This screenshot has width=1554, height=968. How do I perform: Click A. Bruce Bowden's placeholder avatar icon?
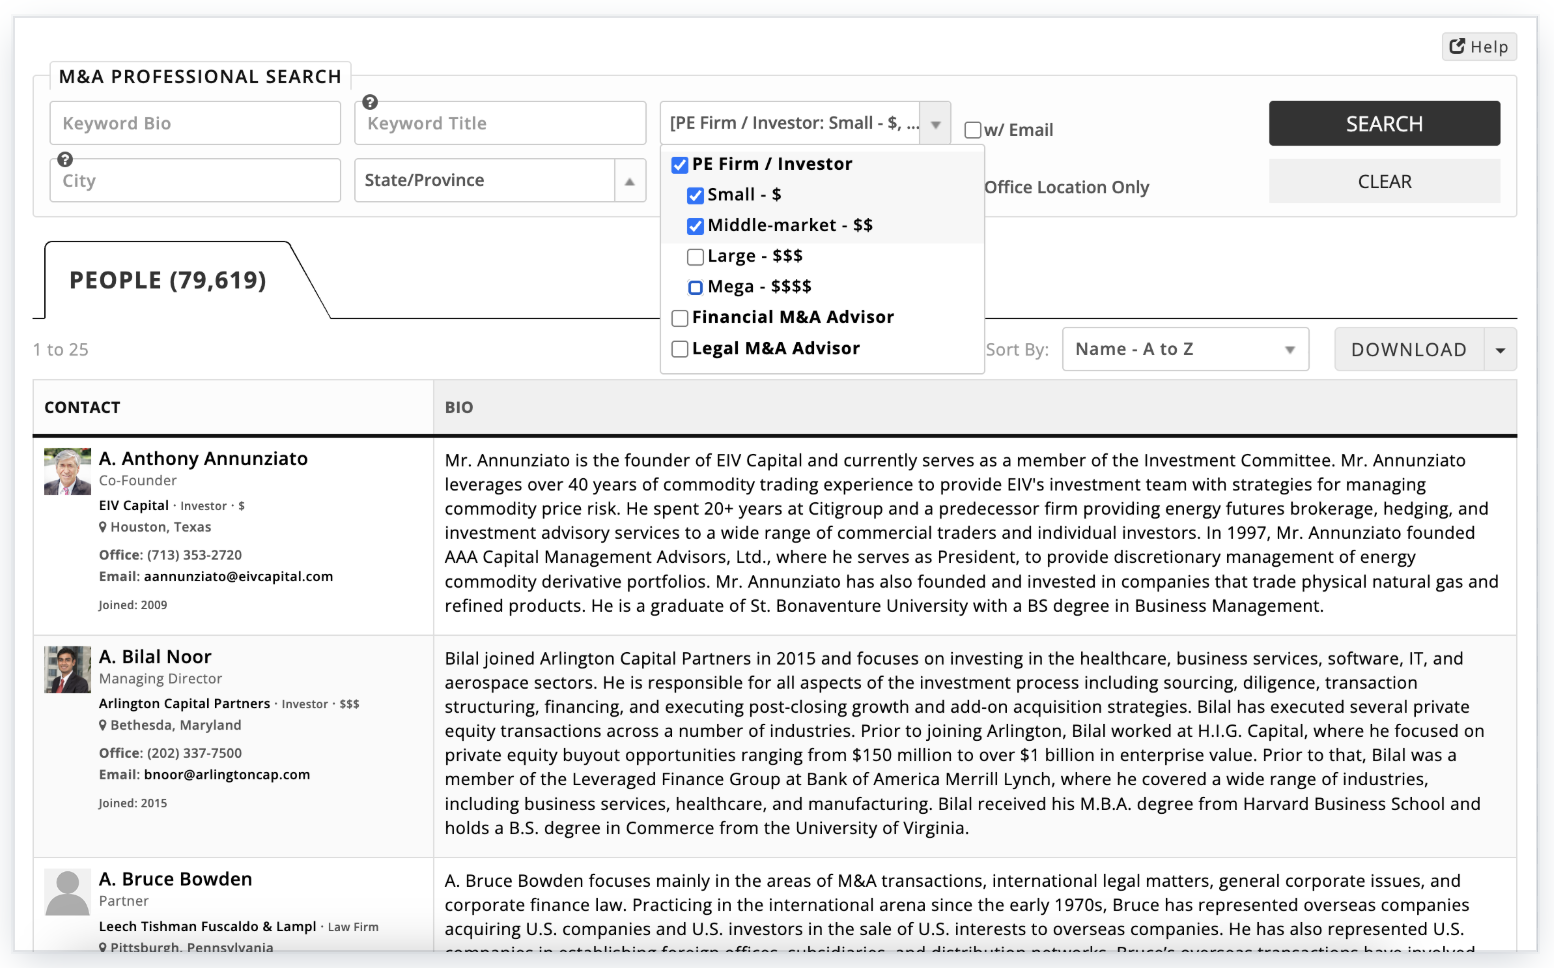(67, 892)
